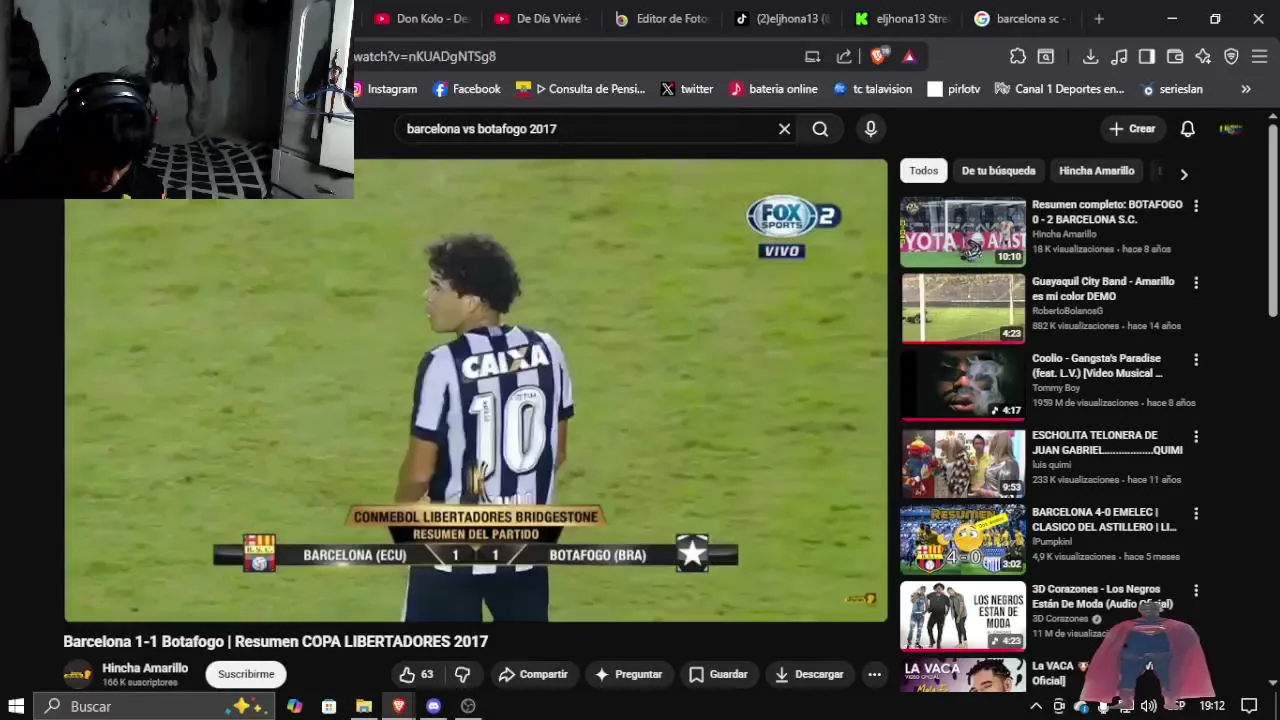Open options for Escholita Telonera video
1280x720 pixels.
[1196, 437]
